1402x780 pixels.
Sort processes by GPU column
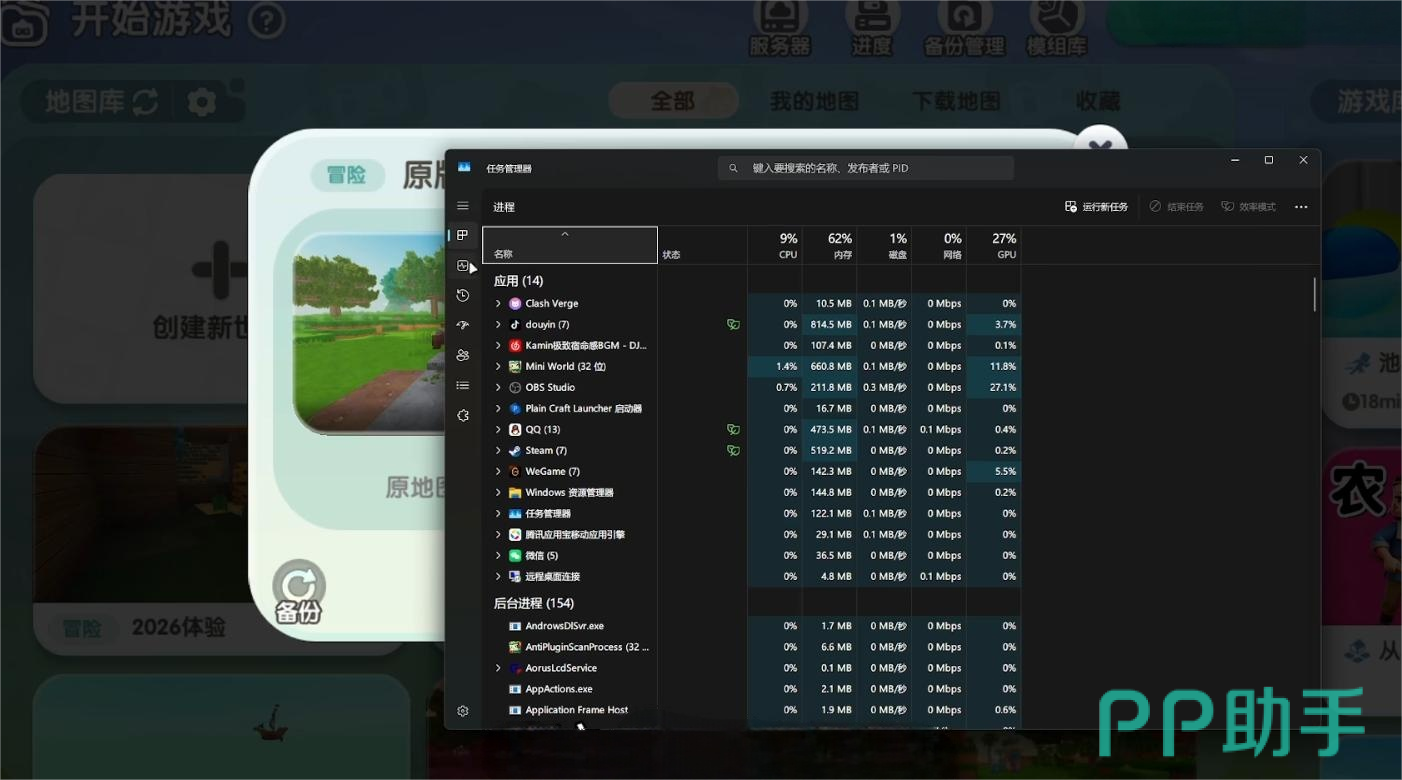coord(993,245)
